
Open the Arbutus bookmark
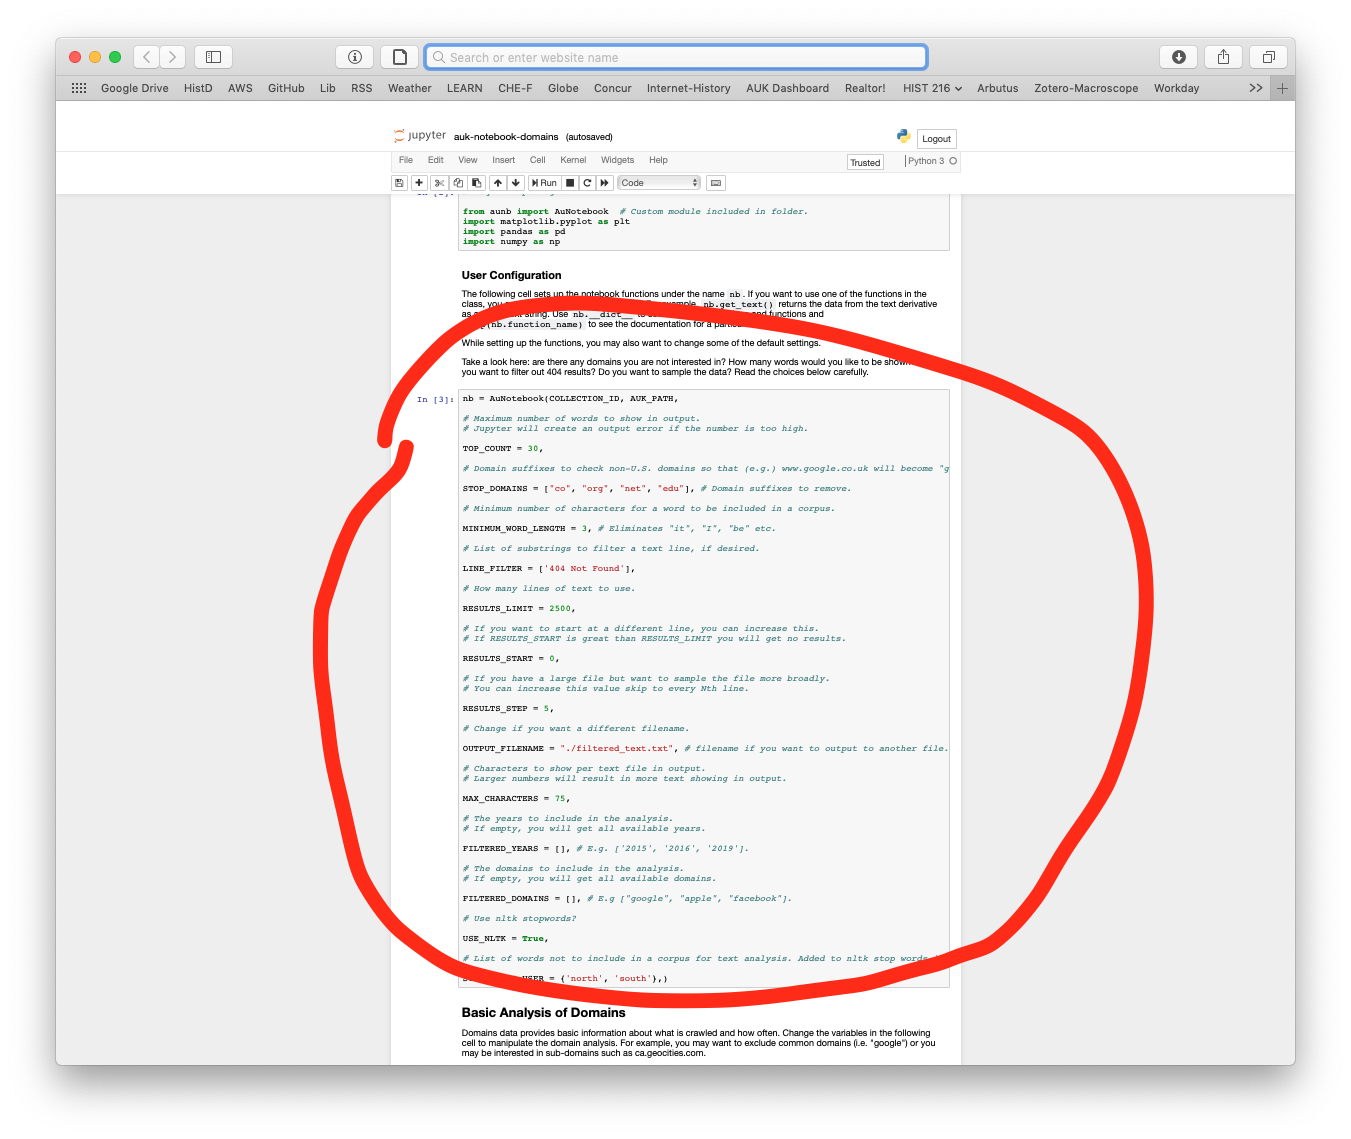coord(998,88)
